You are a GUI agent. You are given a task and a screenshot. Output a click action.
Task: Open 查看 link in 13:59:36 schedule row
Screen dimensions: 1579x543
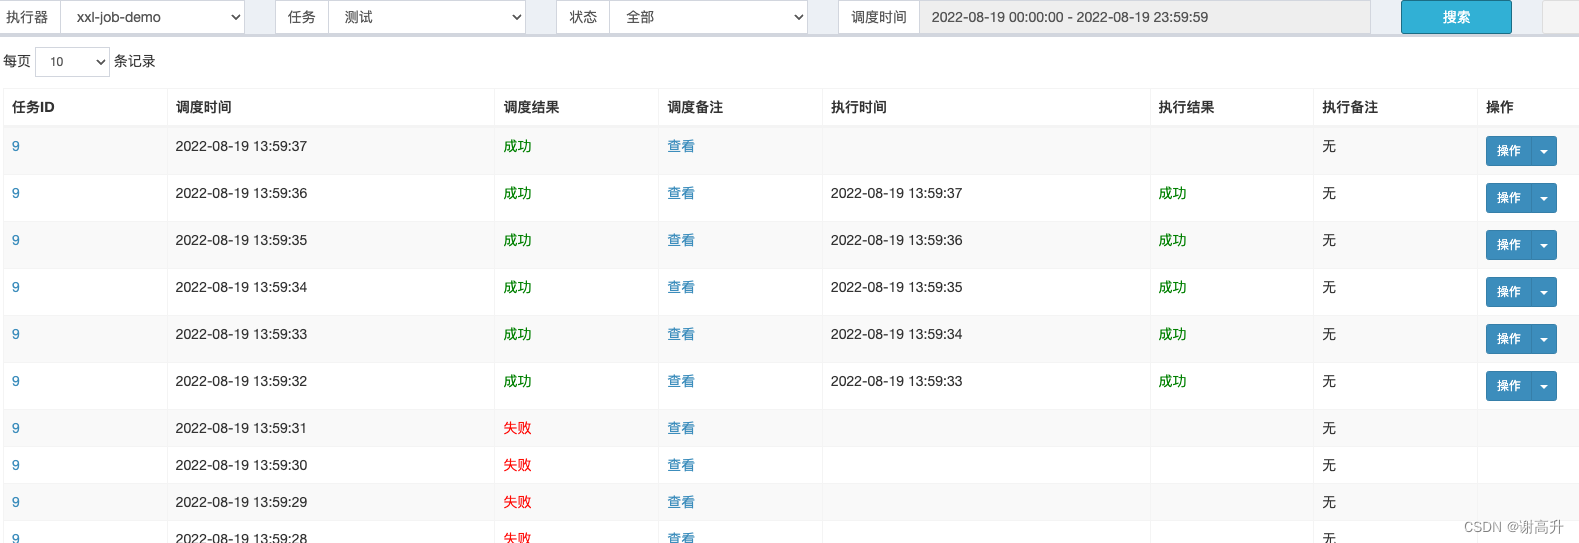pos(681,193)
